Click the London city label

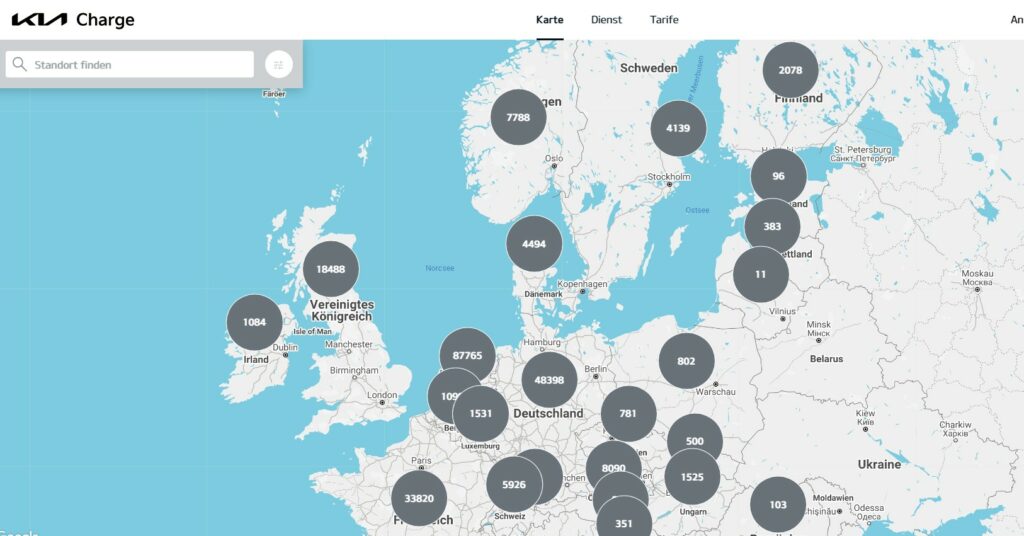pos(381,395)
